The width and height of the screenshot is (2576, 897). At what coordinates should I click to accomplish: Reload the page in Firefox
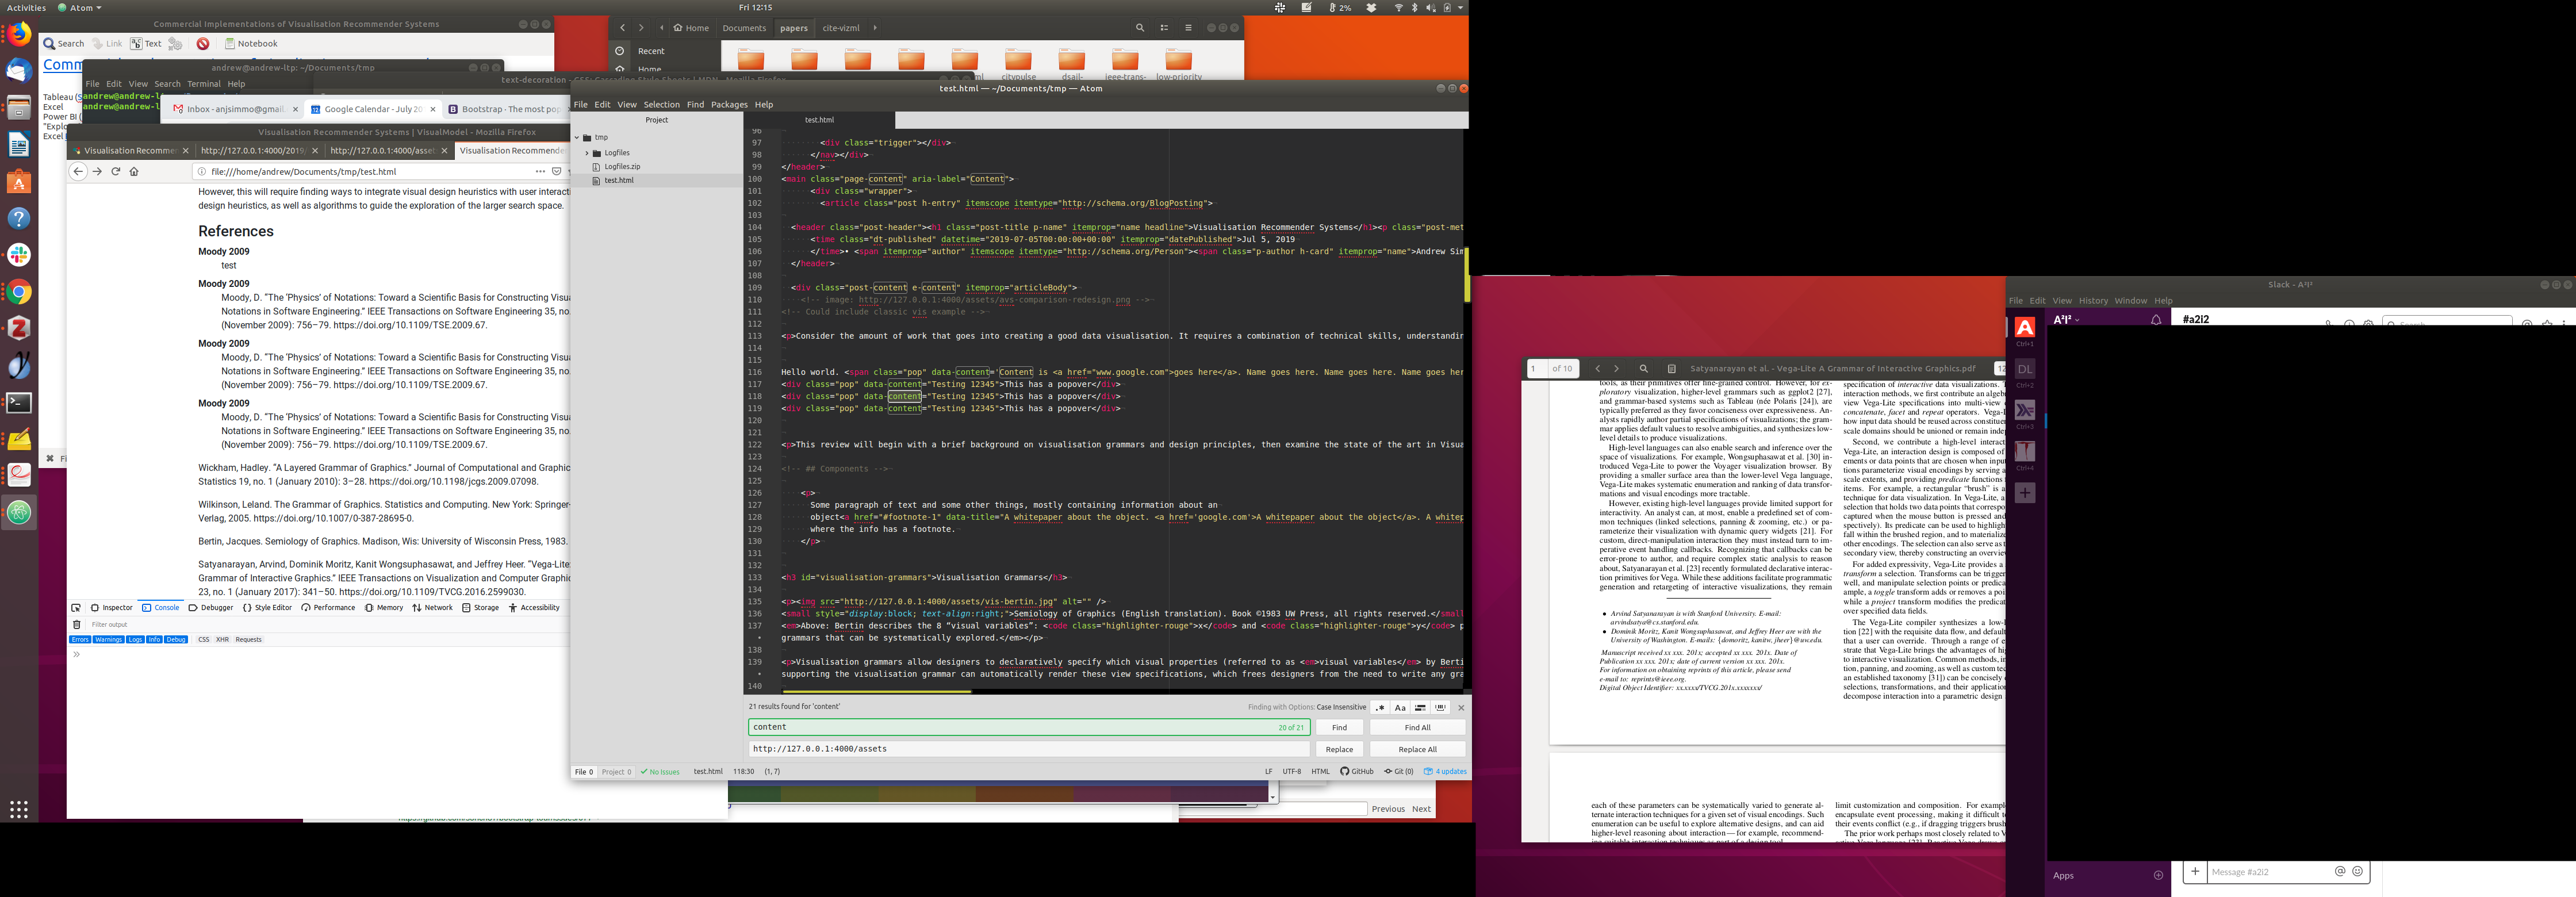click(116, 171)
